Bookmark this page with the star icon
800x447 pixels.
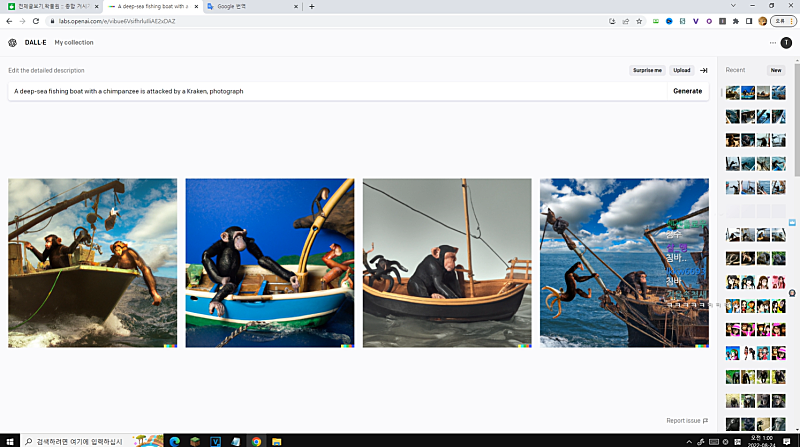coord(639,21)
